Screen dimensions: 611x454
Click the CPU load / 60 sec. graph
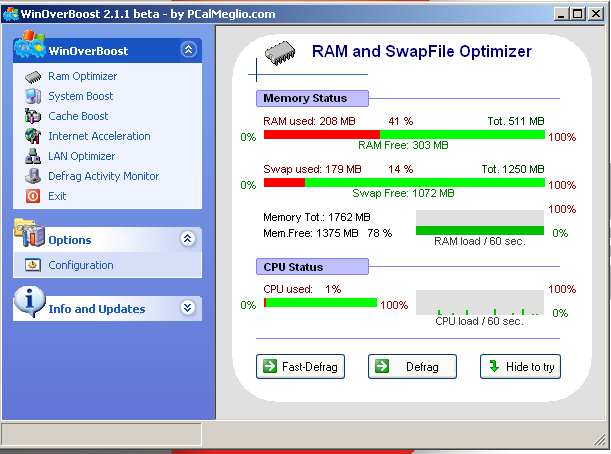(480, 302)
